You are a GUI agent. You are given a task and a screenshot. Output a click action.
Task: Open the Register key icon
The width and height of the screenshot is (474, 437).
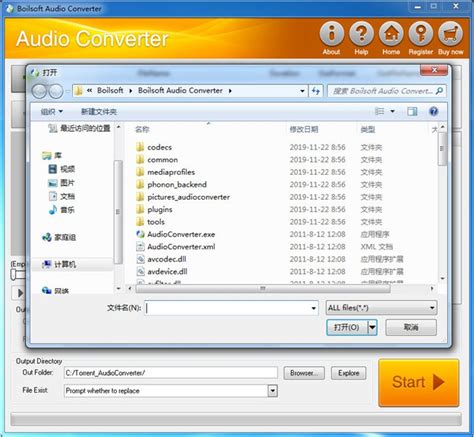(421, 34)
